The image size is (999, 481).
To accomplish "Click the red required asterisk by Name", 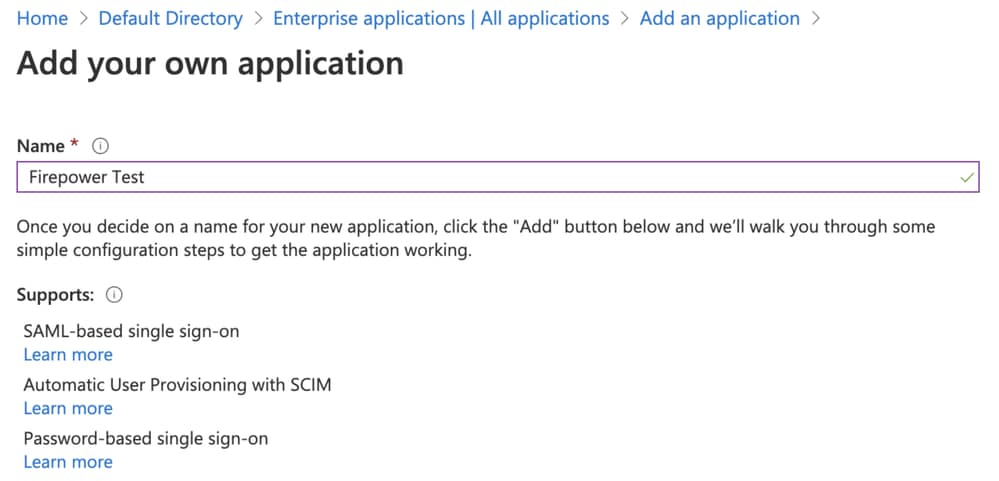I will [75, 145].
